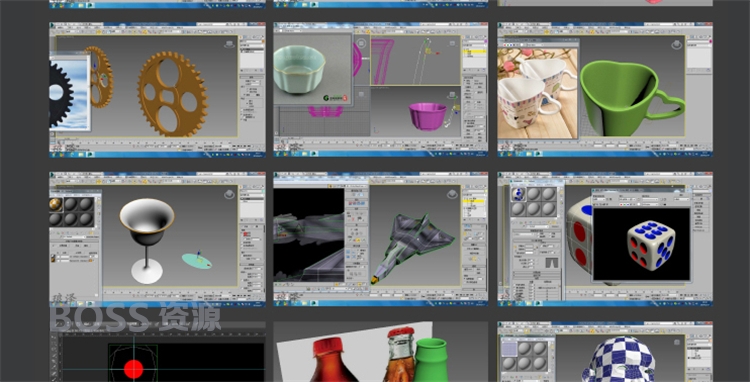Viewport: 750px width, 382px height.
Task: Click the rendered dice preview window
Action: pos(641,243)
